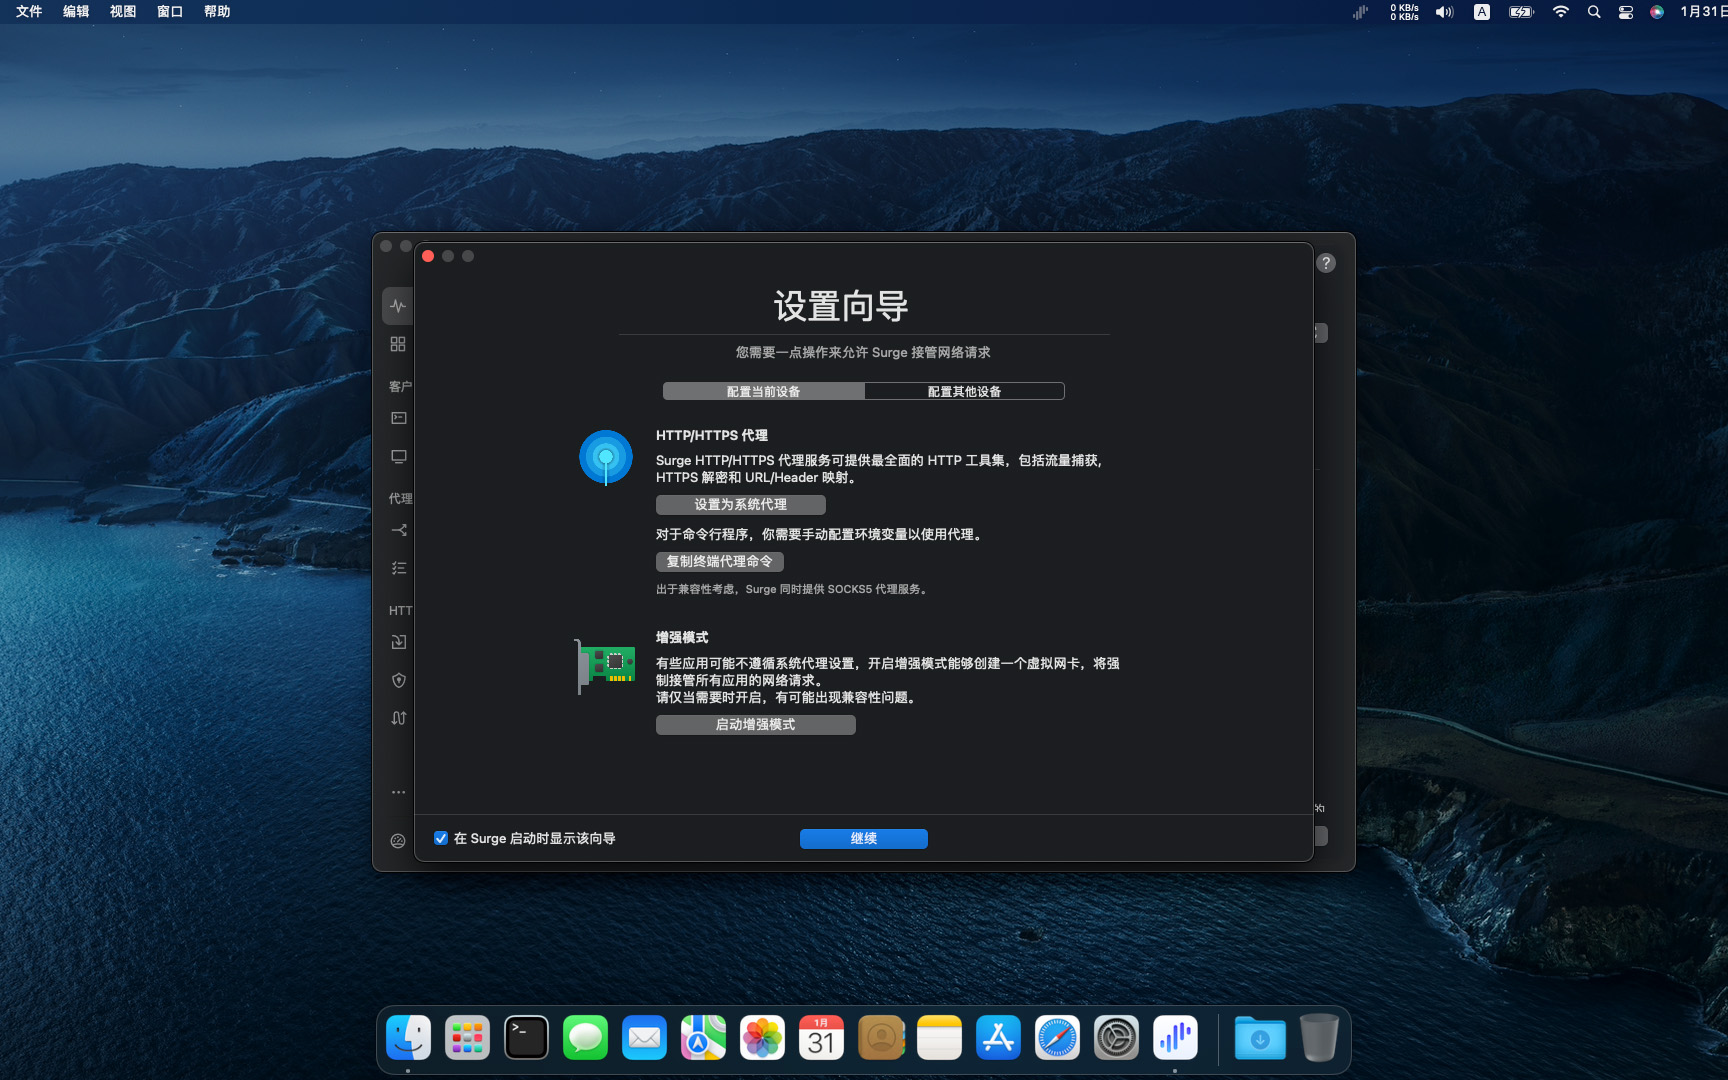
Task: Open Launchpad from the Dock
Action: [467, 1038]
